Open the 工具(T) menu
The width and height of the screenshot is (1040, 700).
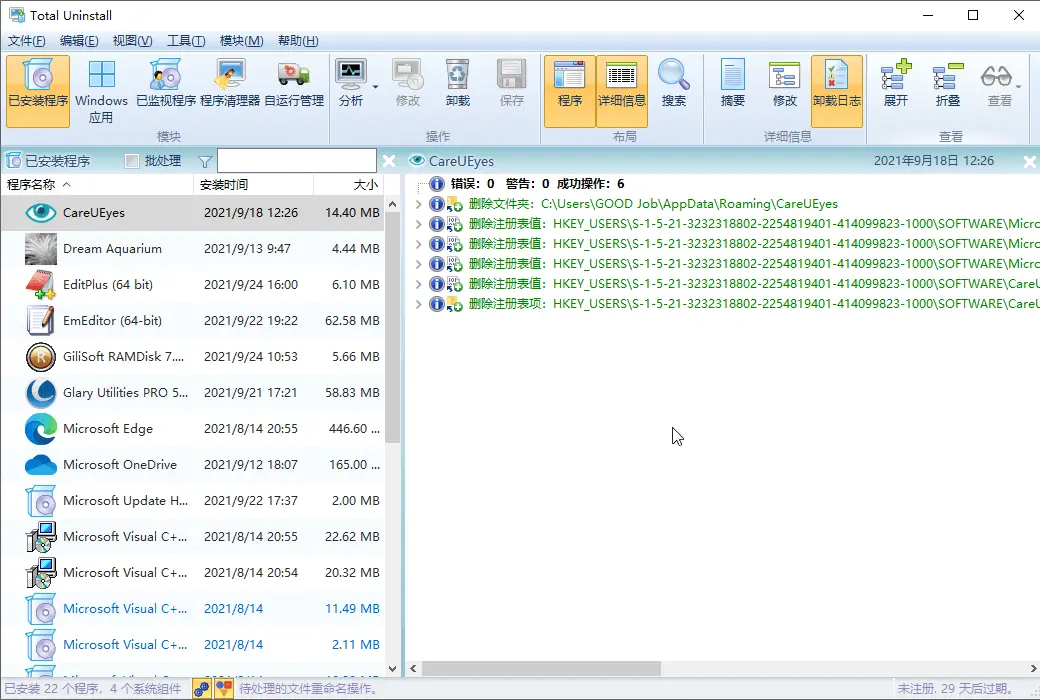pyautogui.click(x=186, y=40)
